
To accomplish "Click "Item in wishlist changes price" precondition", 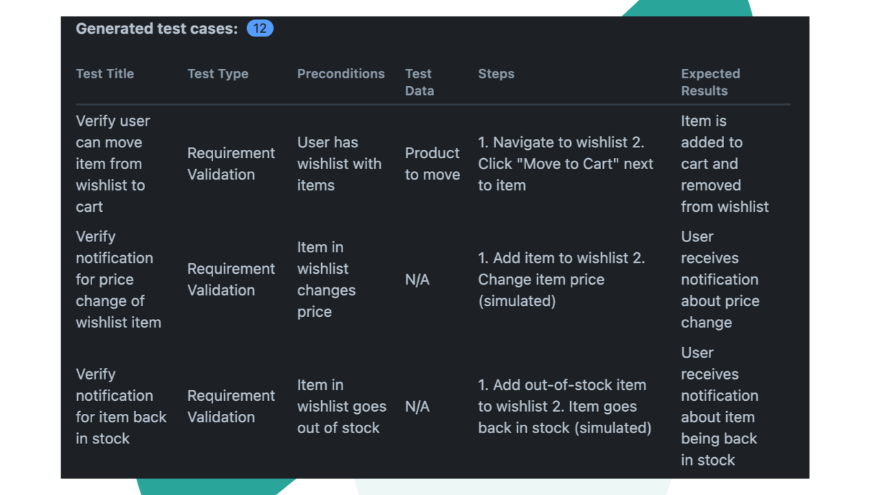I will (326, 280).
